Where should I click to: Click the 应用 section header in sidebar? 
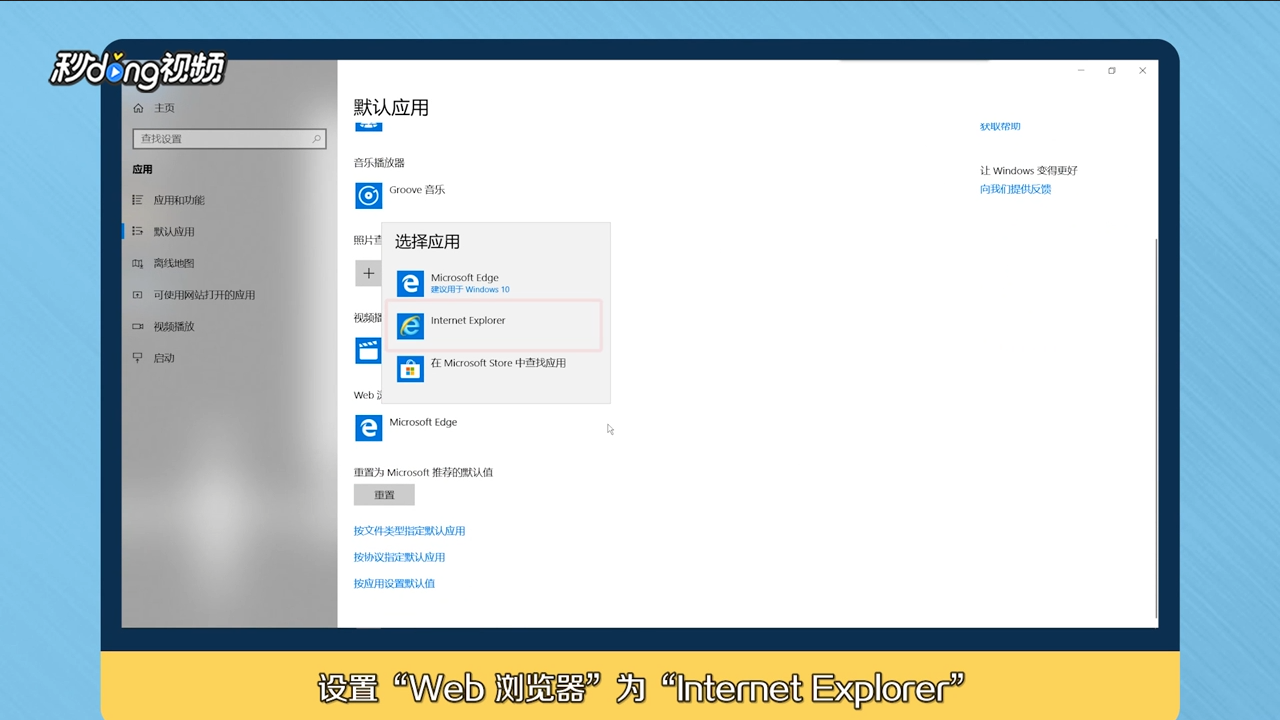click(x=142, y=170)
